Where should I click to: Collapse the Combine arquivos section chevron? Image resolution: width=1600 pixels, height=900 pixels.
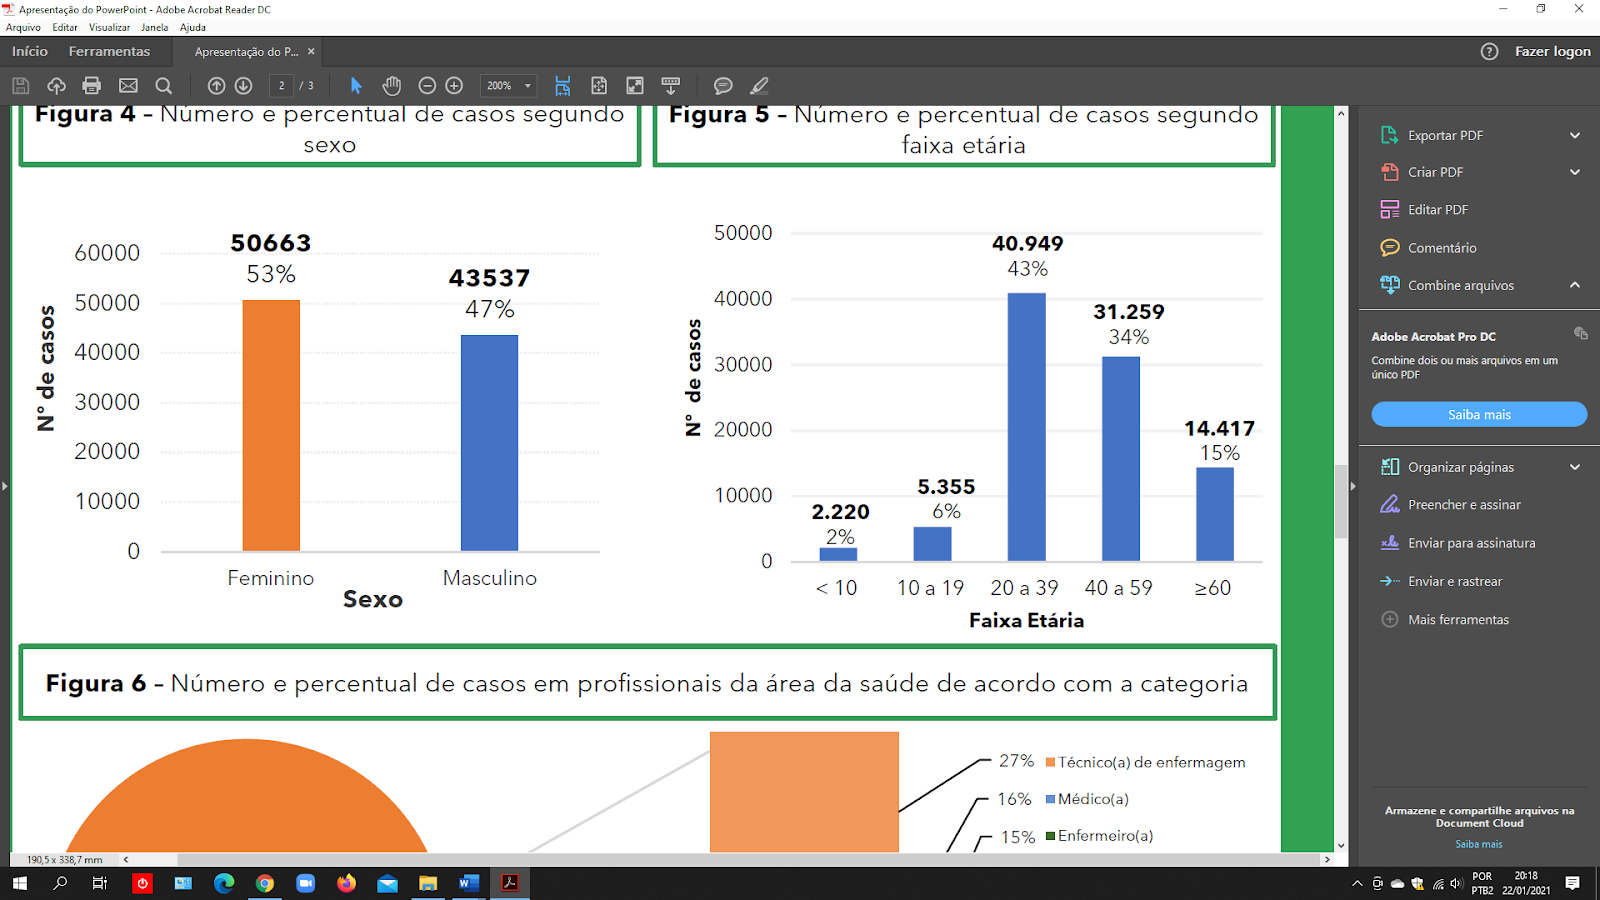coord(1575,285)
